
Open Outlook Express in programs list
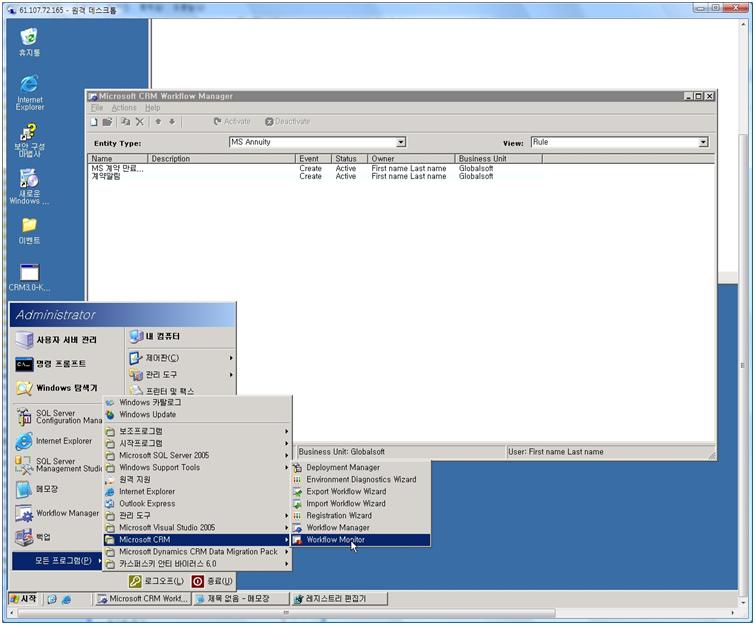click(x=197, y=504)
